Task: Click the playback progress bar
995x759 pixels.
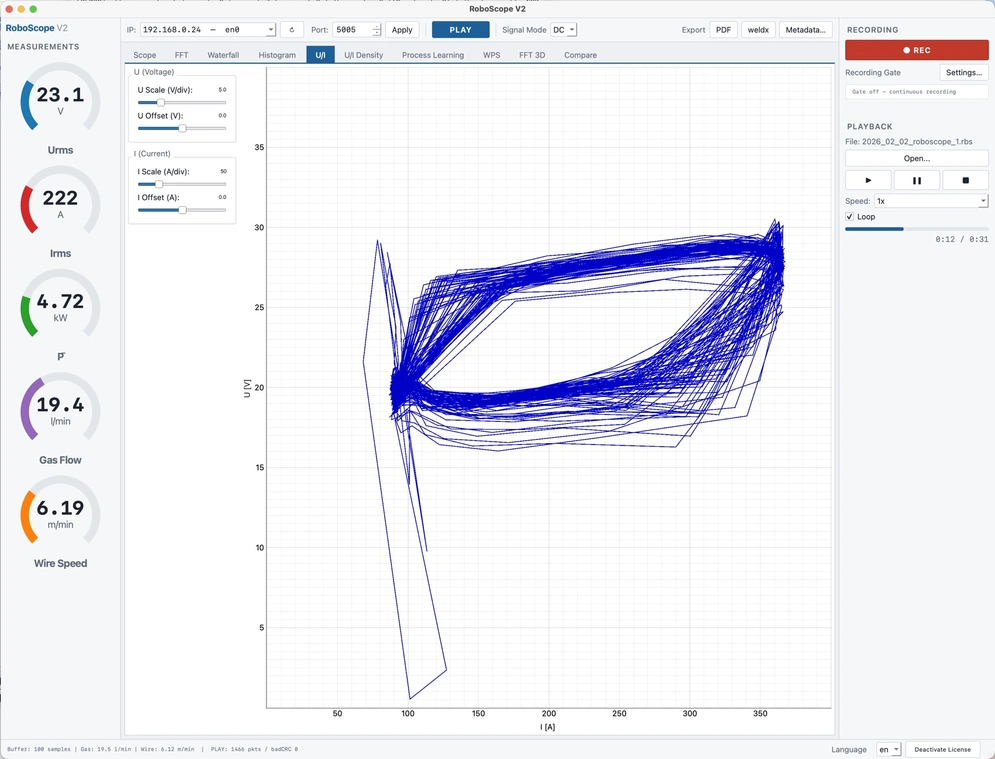Action: 916,228
